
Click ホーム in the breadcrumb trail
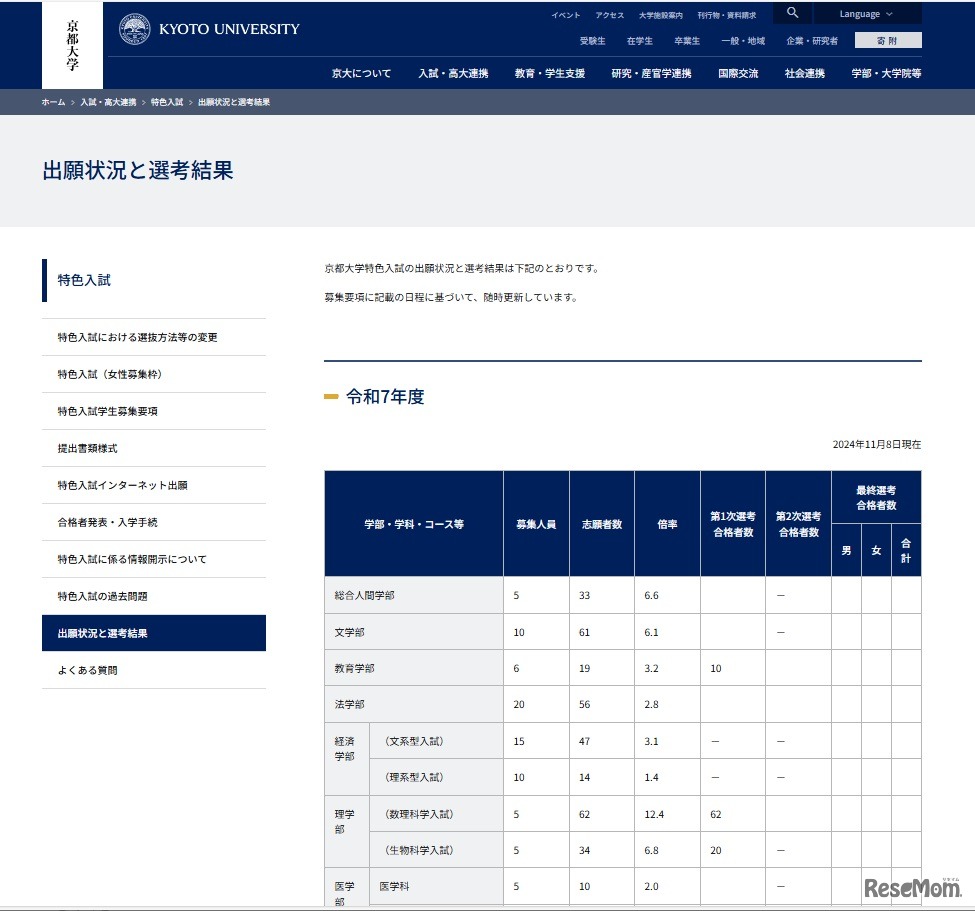pyautogui.click(x=53, y=102)
